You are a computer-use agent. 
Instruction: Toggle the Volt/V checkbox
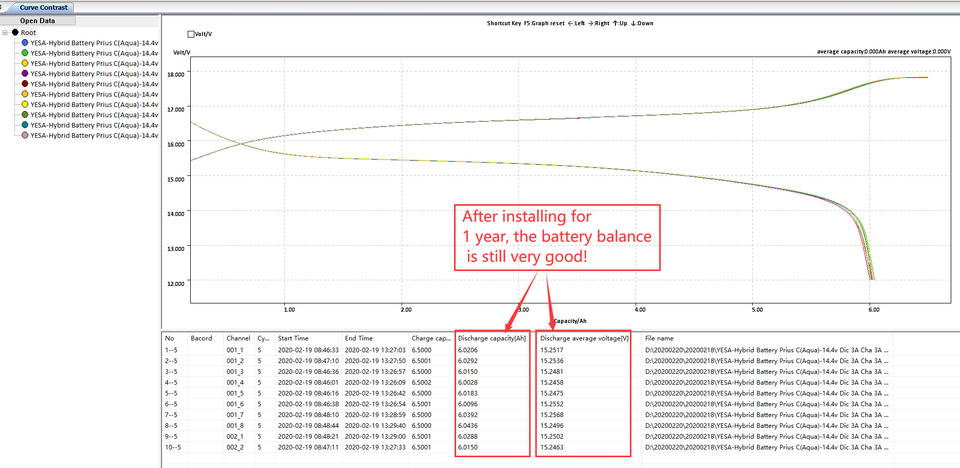point(192,34)
